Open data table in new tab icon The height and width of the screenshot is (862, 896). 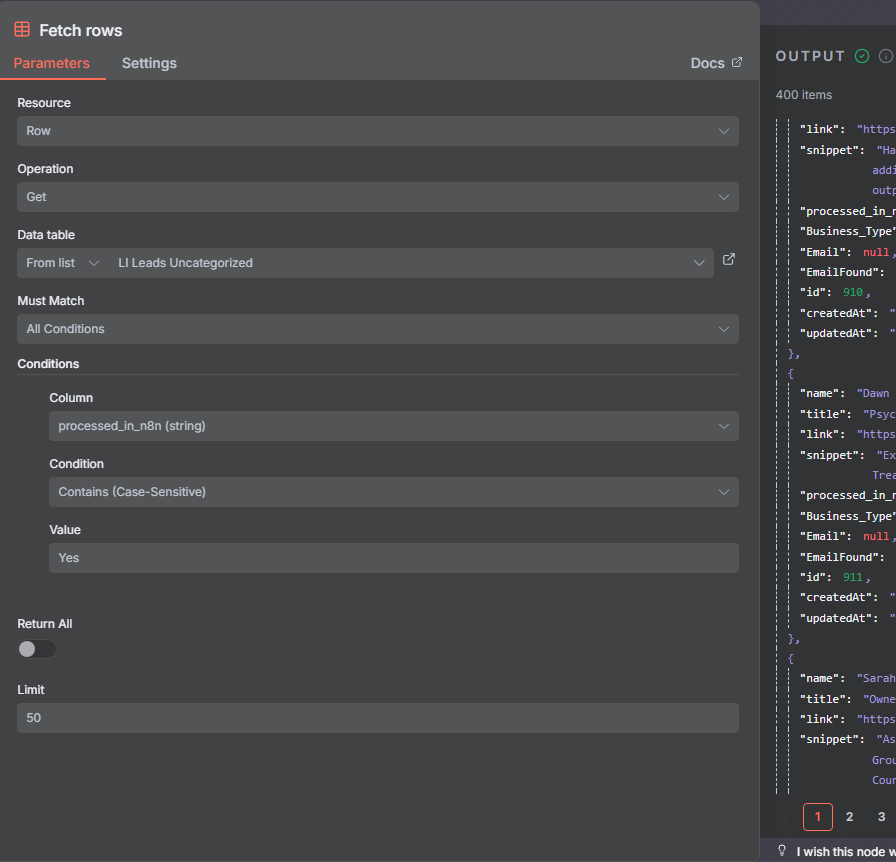[x=729, y=260]
